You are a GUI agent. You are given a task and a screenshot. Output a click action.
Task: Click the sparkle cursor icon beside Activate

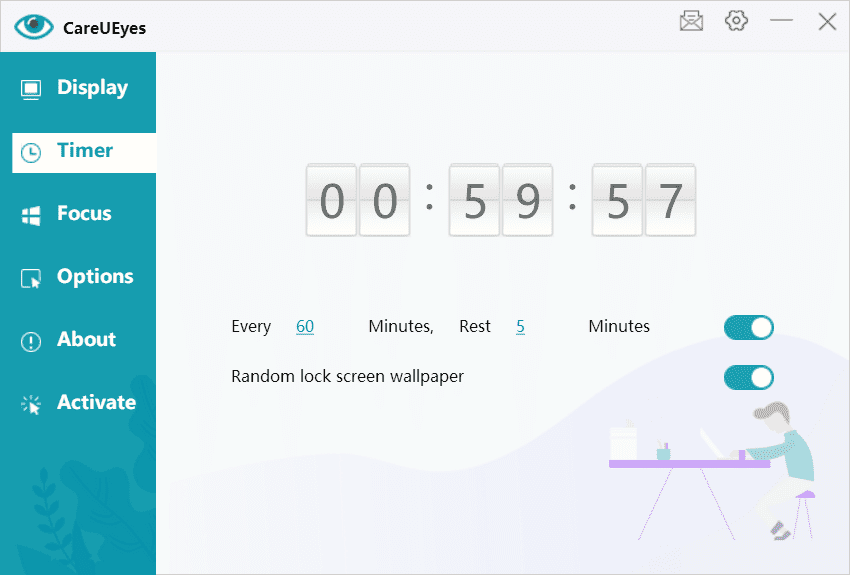pyautogui.click(x=31, y=405)
